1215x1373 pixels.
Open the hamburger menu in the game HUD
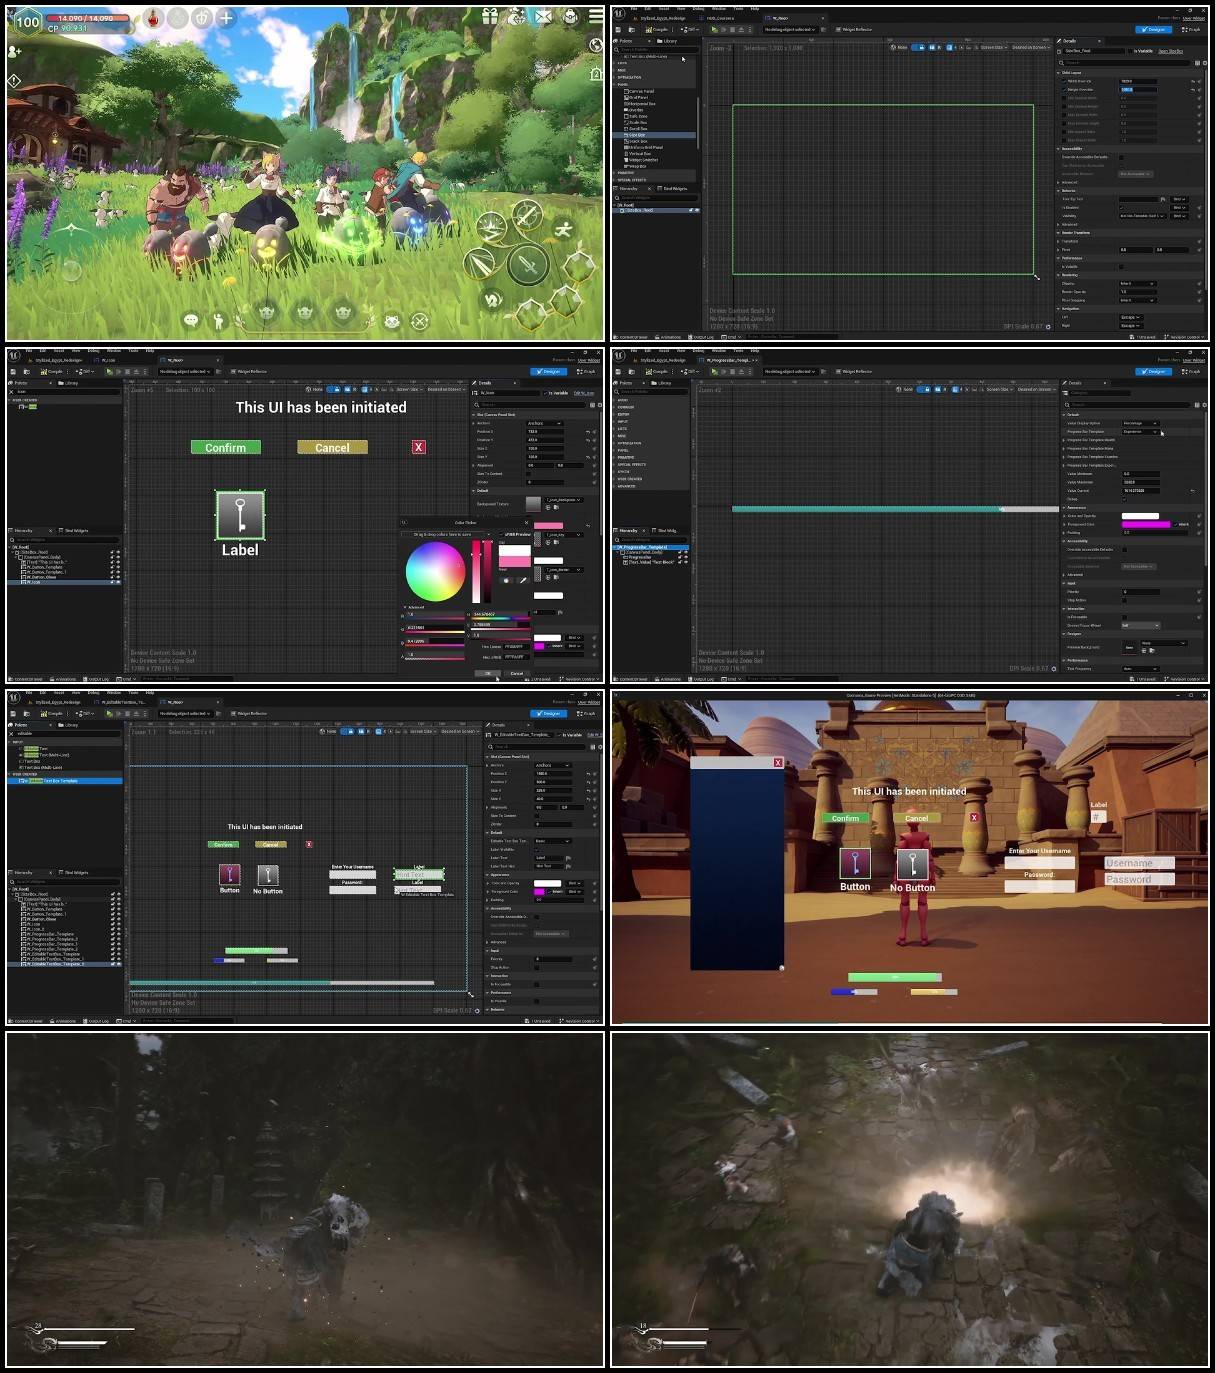[596, 15]
